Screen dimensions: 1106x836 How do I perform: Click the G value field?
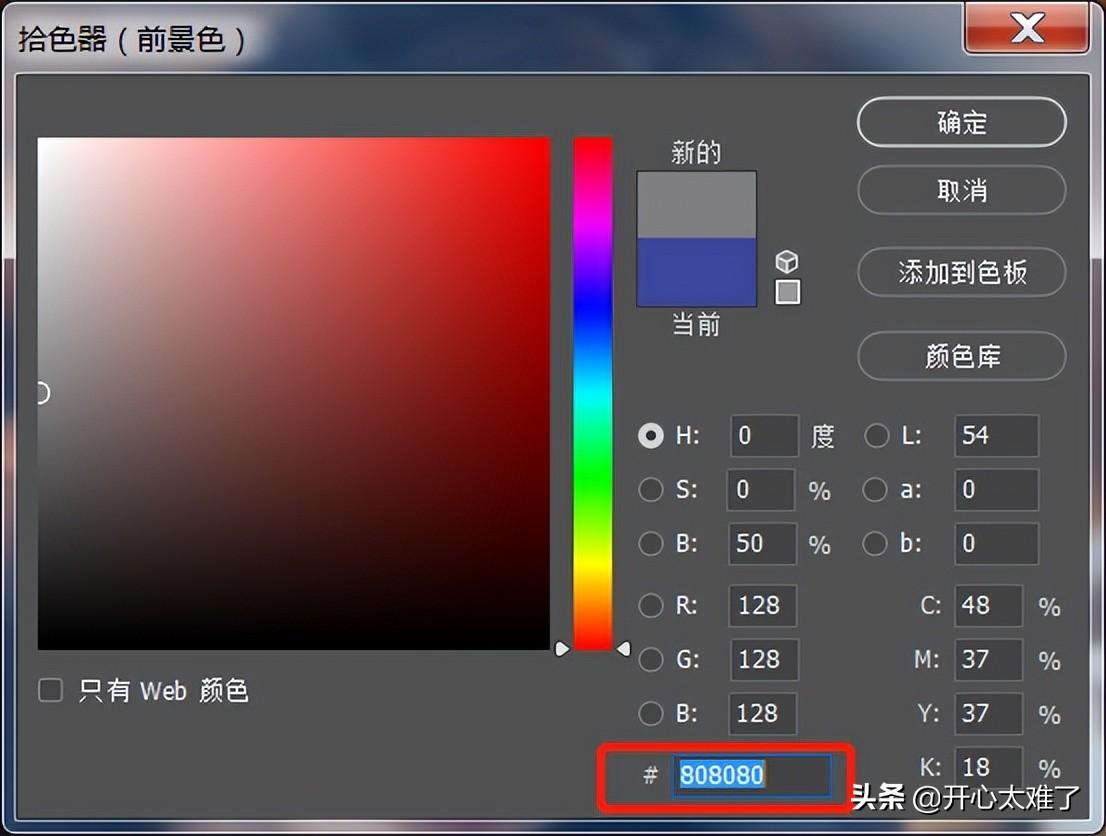[x=765, y=659]
